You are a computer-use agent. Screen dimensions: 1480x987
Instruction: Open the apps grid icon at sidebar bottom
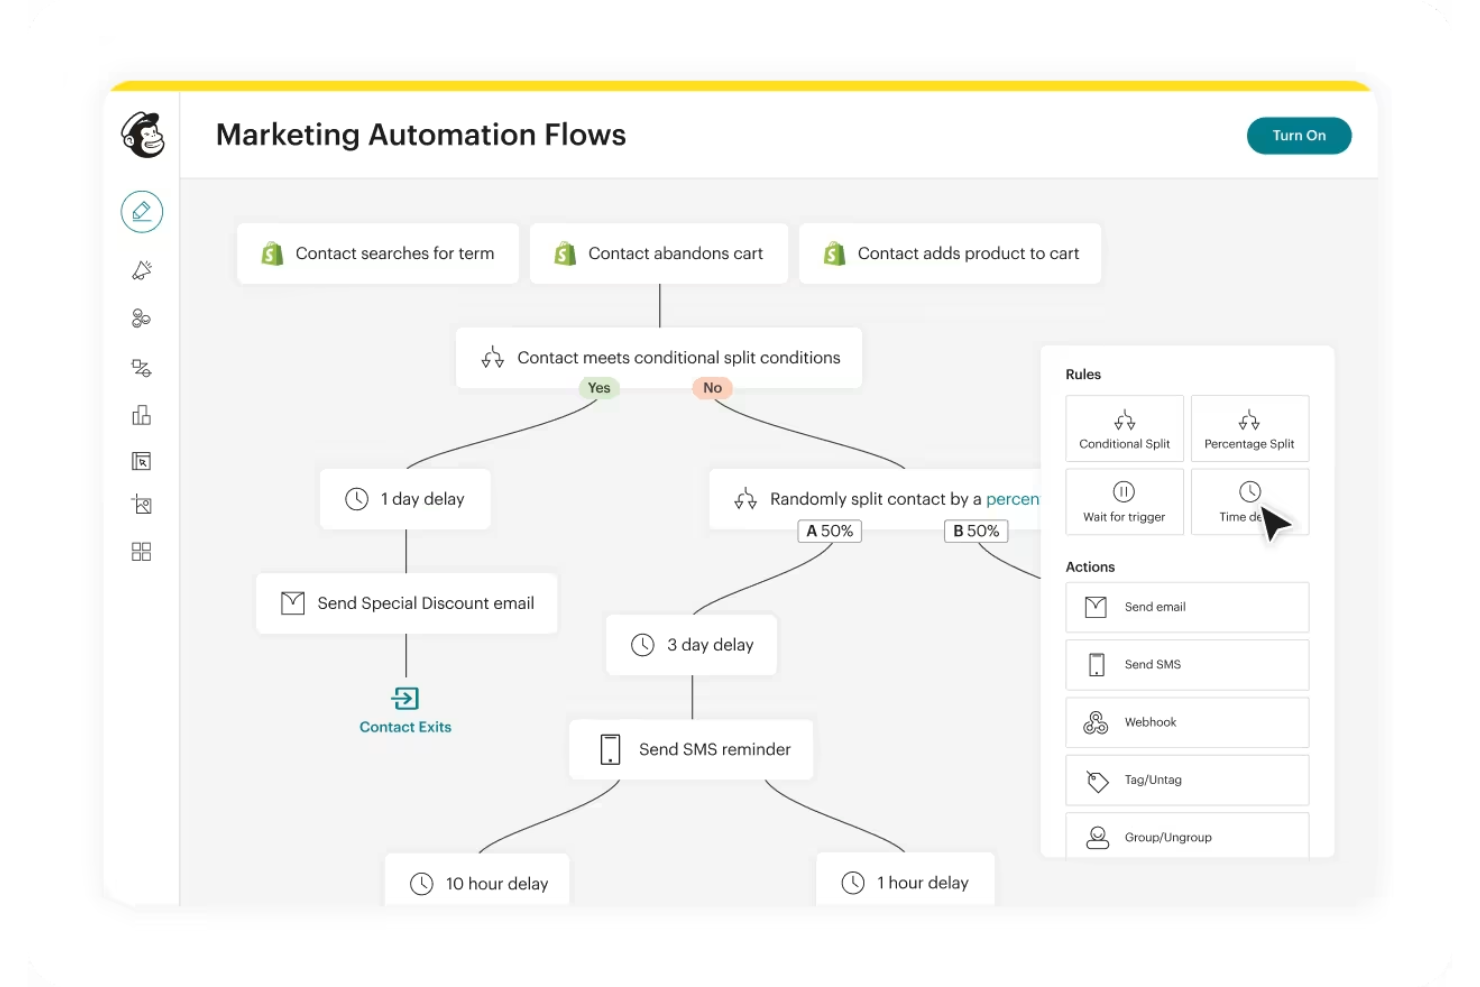click(141, 551)
